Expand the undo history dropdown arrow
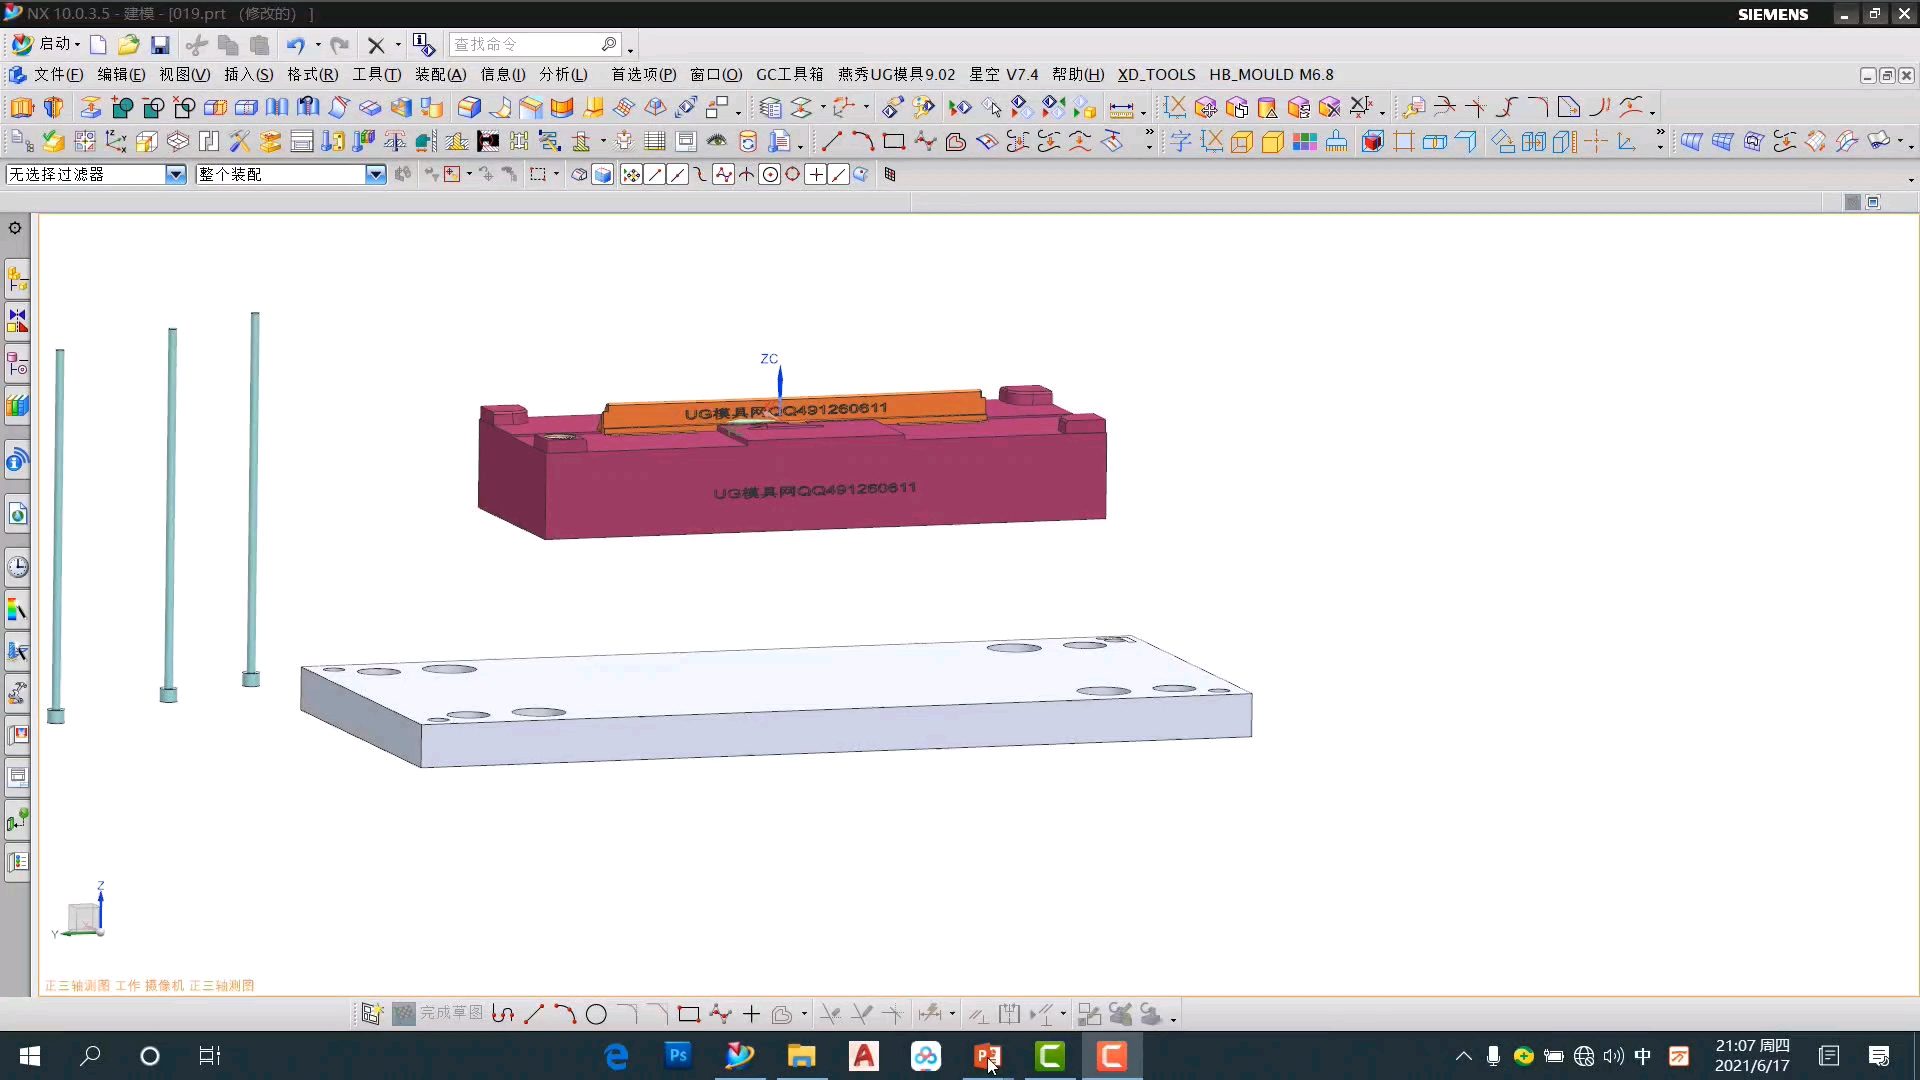 [318, 45]
